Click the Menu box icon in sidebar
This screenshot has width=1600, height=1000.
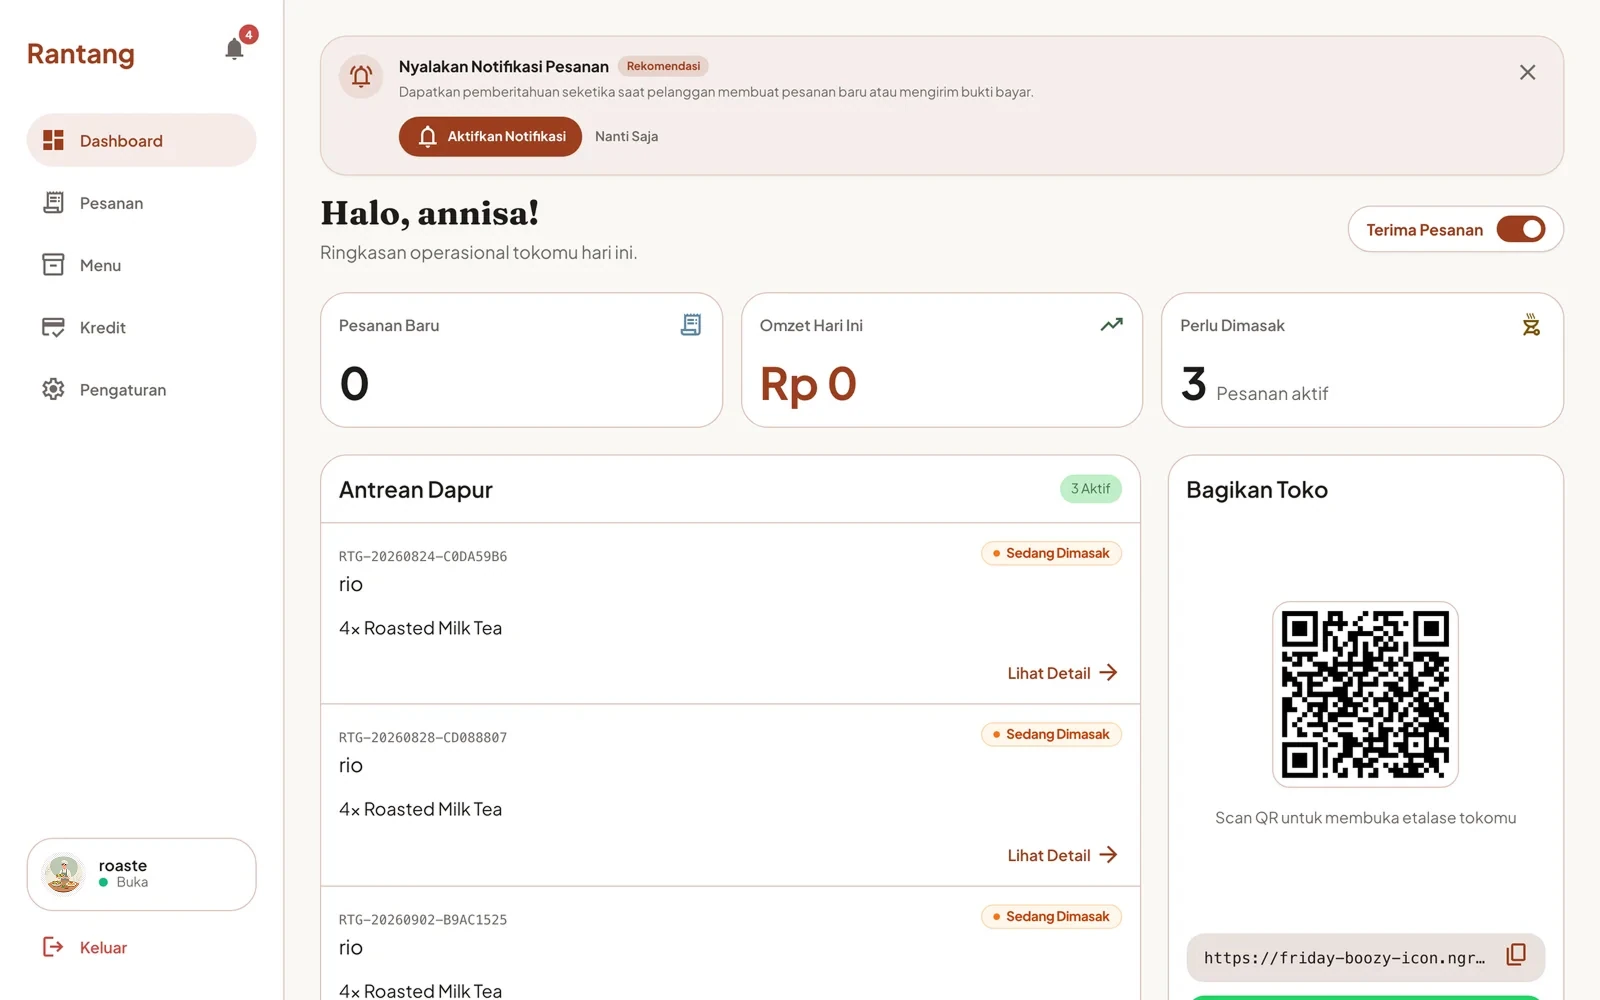53,265
